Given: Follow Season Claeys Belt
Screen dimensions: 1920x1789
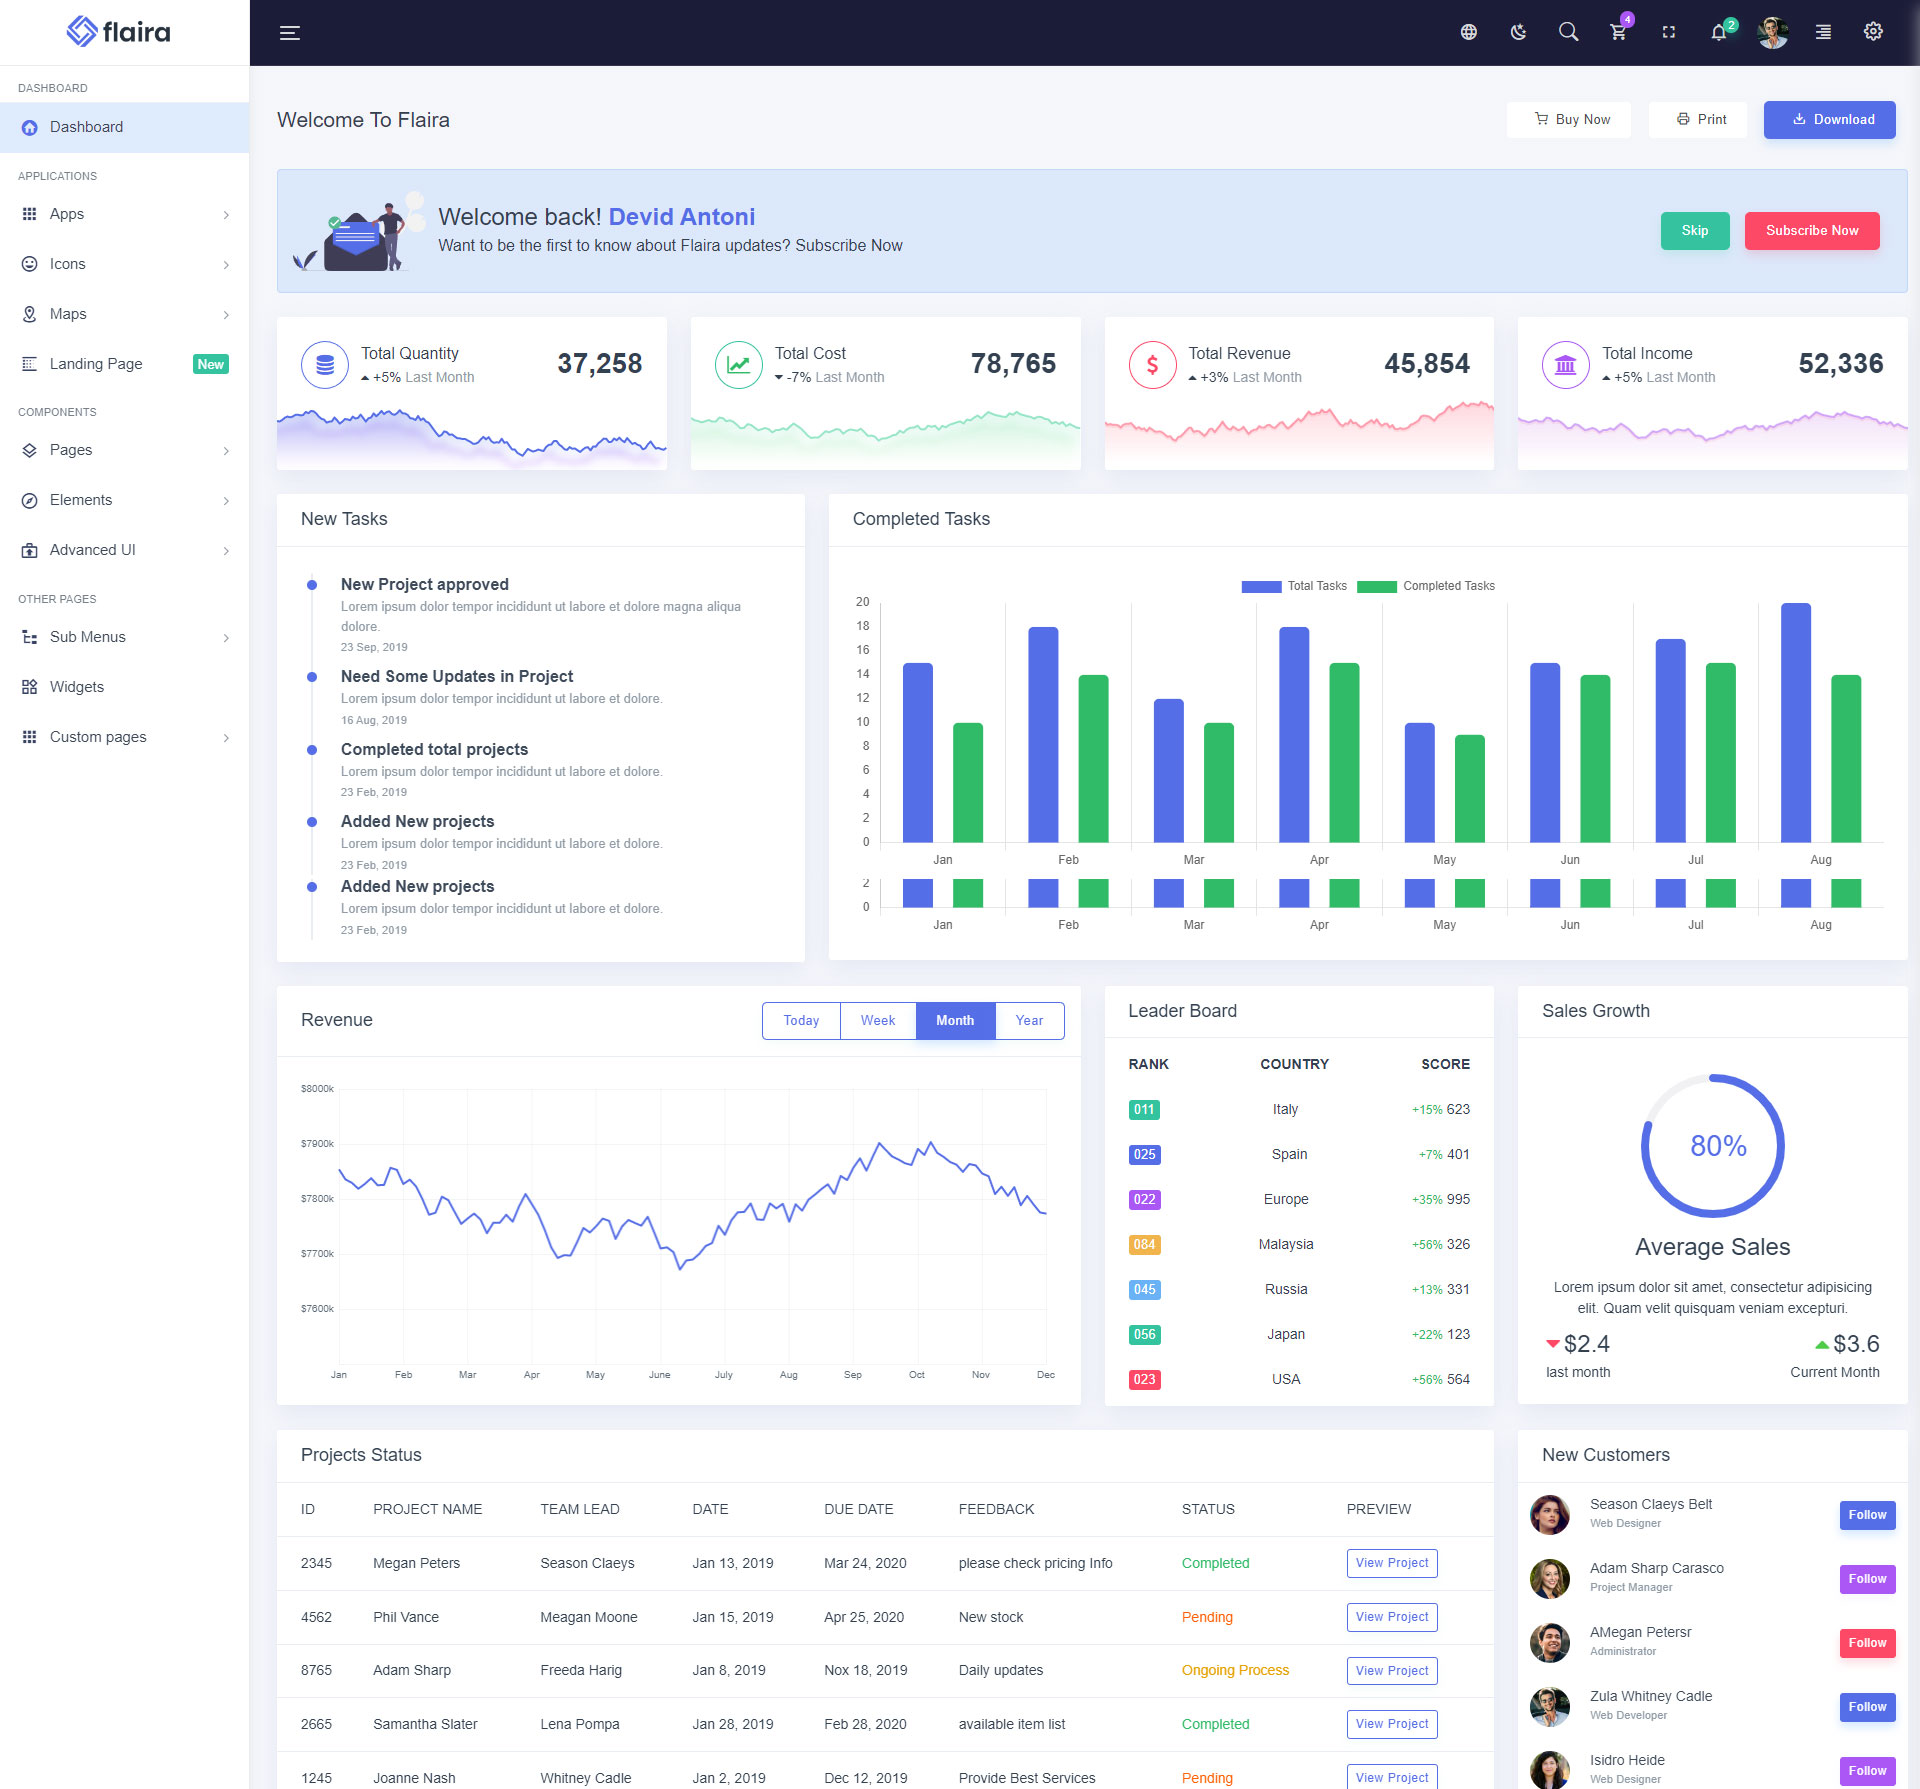Looking at the screenshot, I should pos(1866,1515).
